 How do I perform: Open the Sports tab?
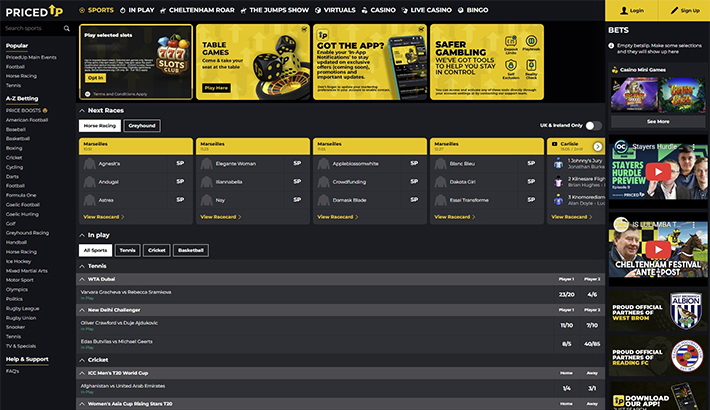96,10
